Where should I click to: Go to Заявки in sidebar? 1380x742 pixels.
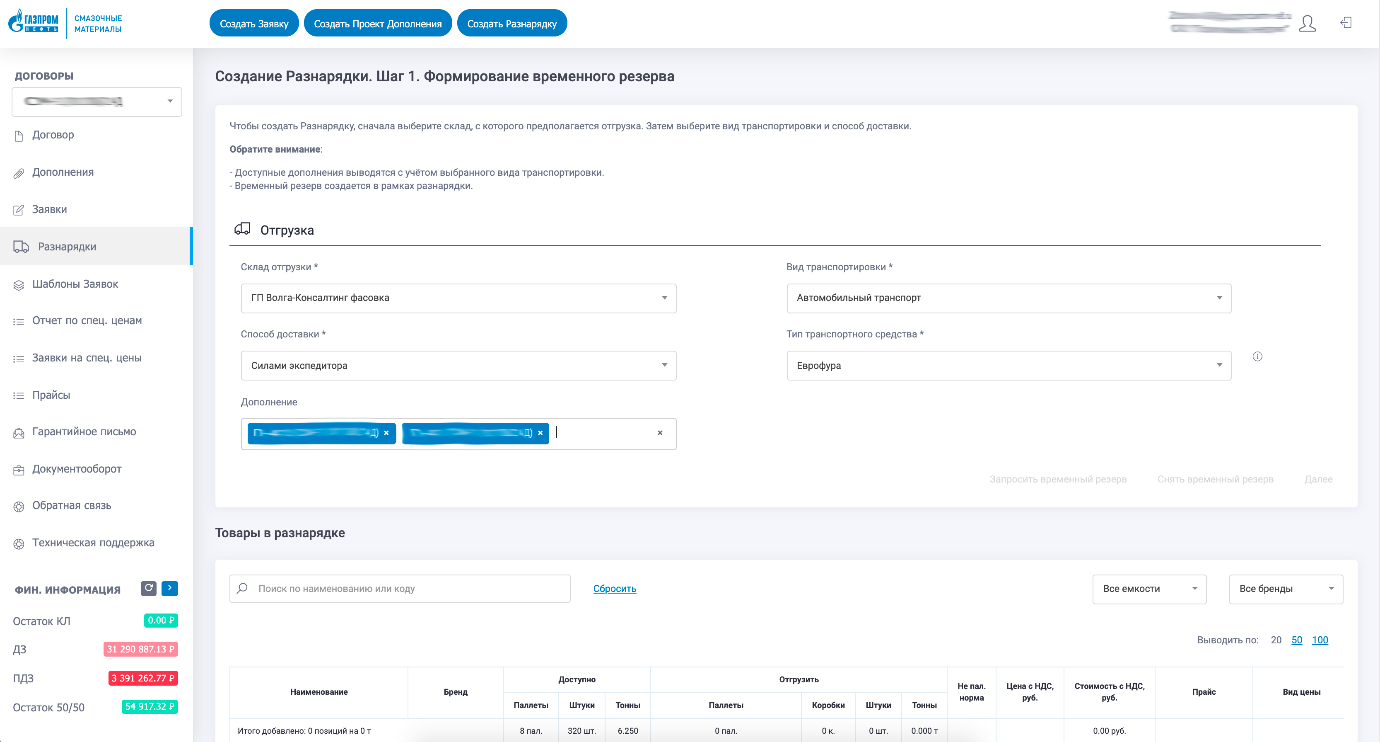pos(49,210)
